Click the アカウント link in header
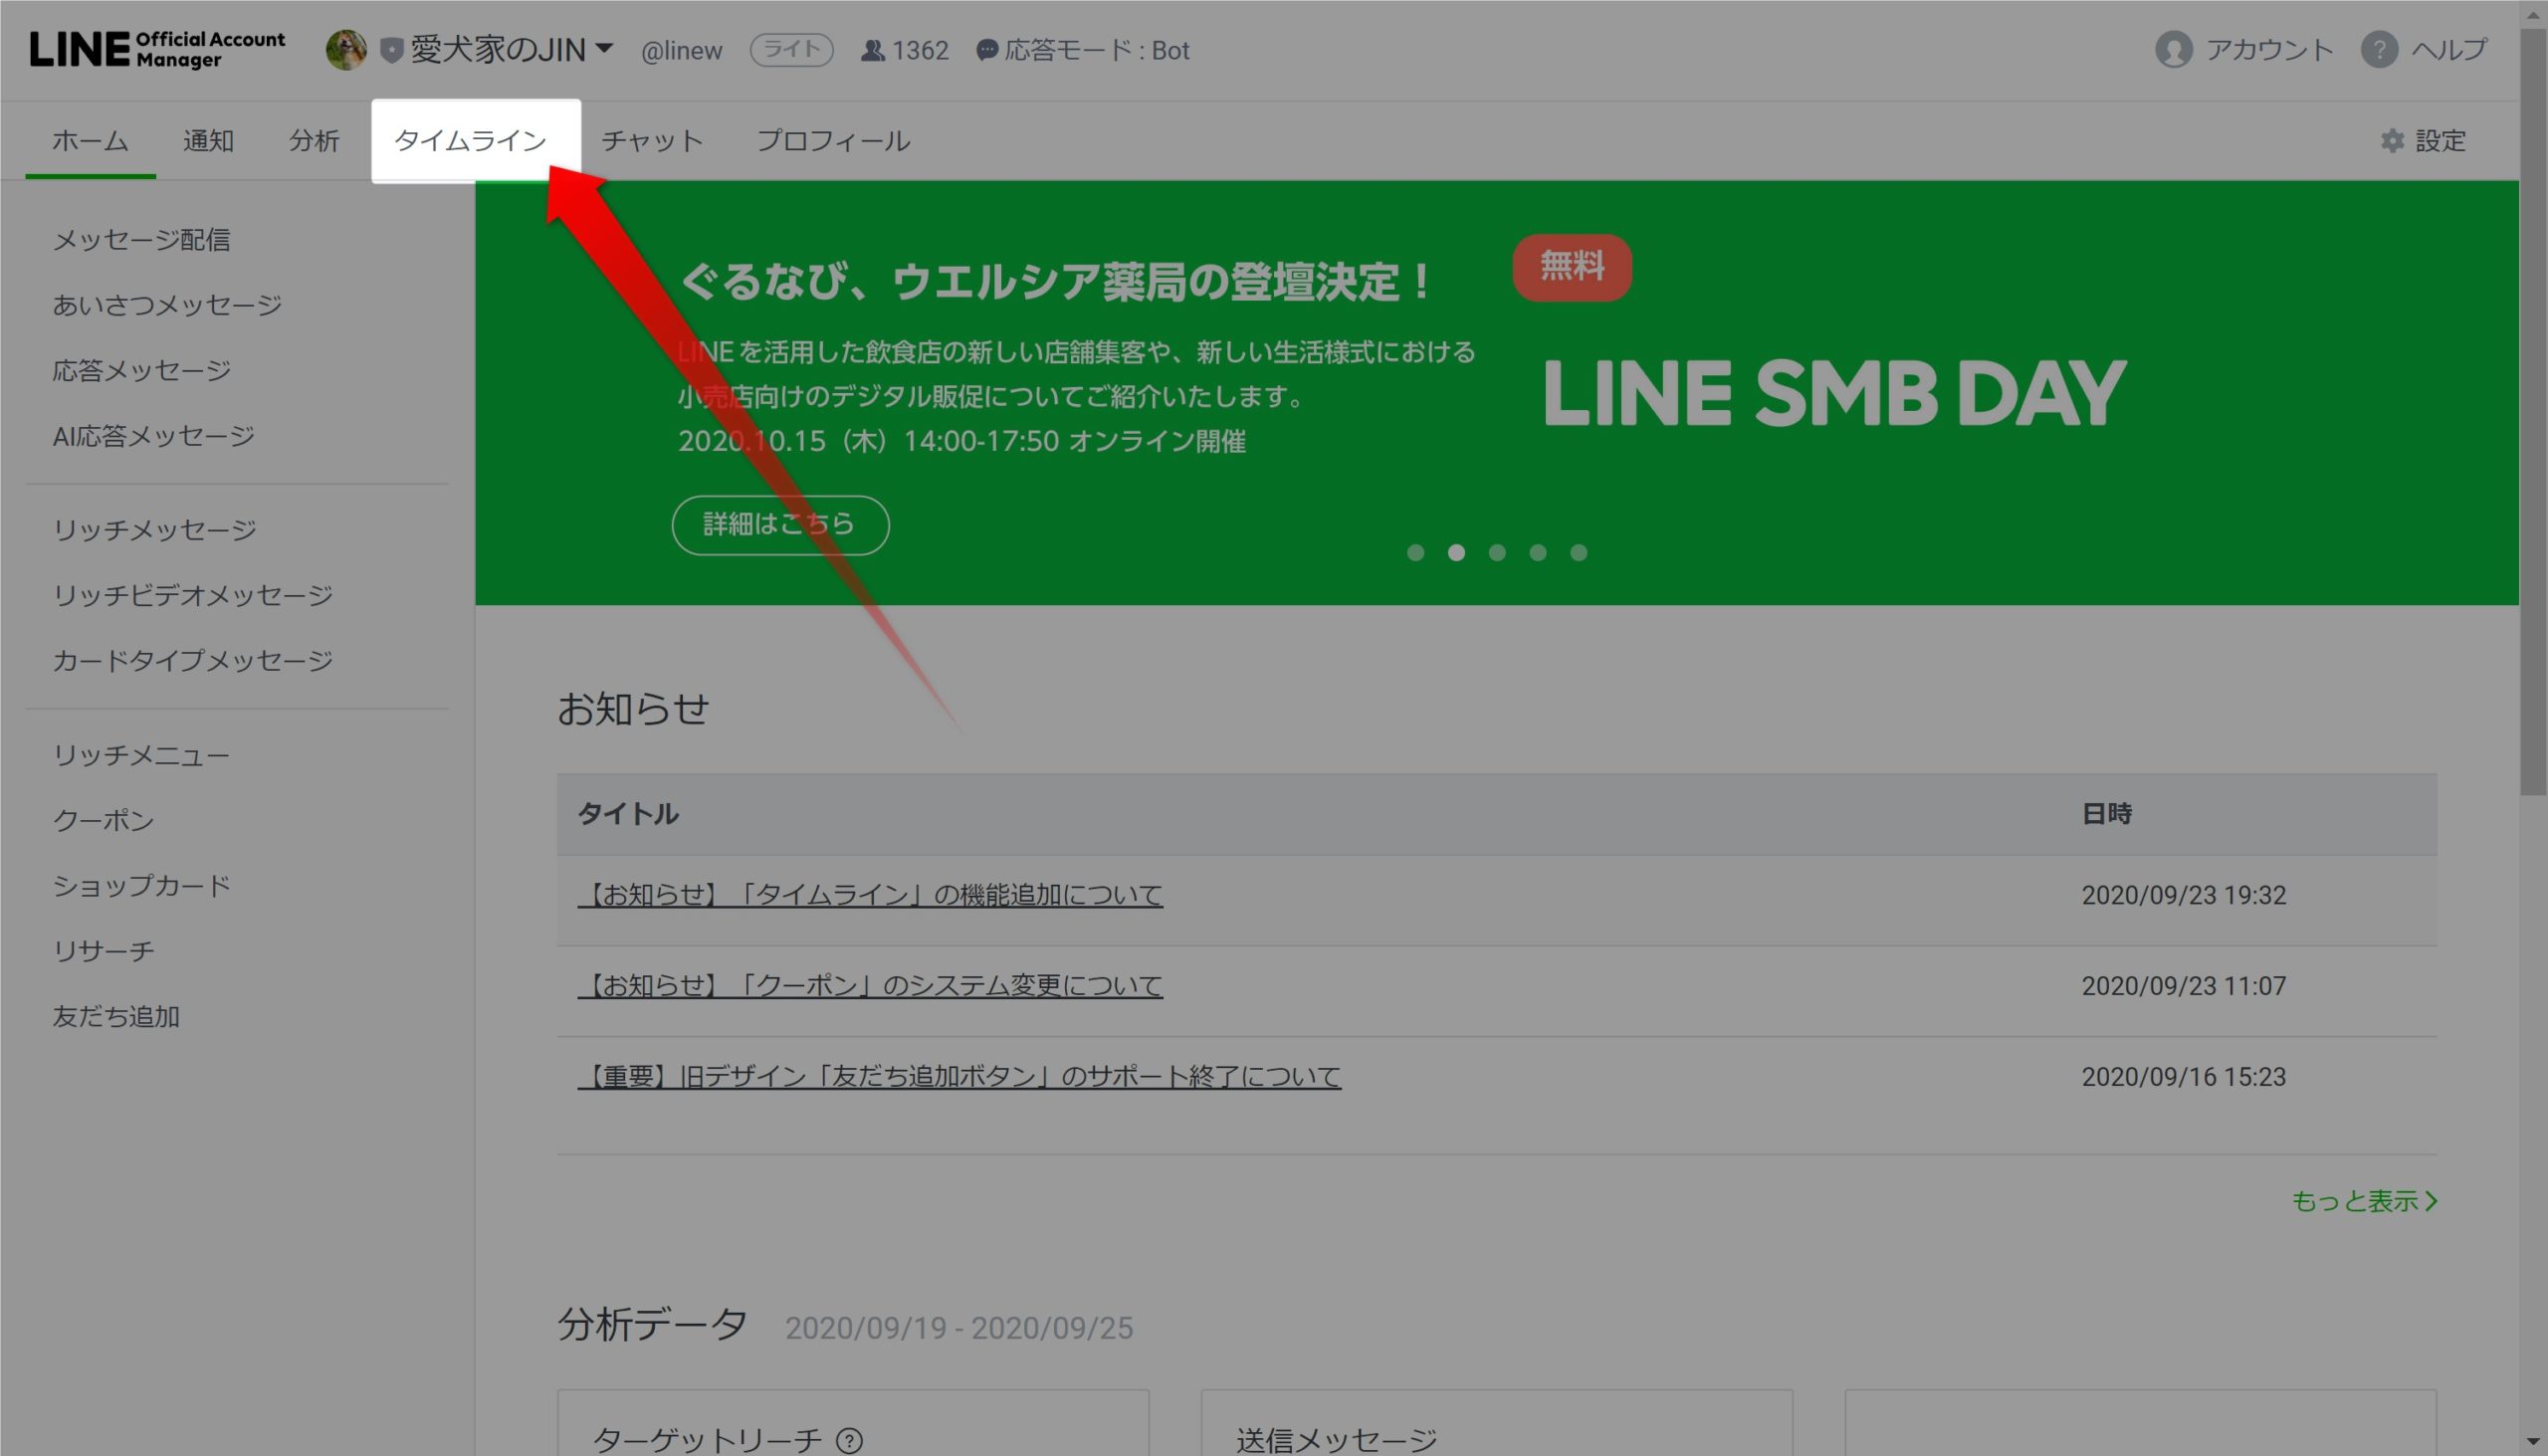The height and width of the screenshot is (1456, 2548). (x=2269, y=49)
